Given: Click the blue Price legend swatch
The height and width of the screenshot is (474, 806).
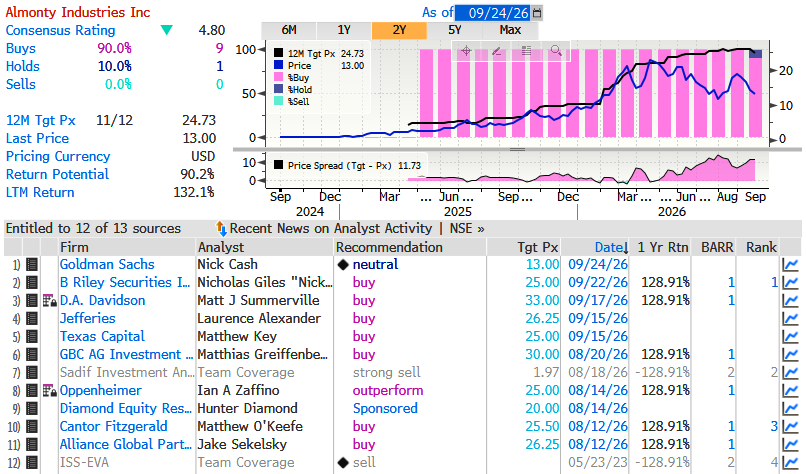Looking at the screenshot, I should 279,65.
